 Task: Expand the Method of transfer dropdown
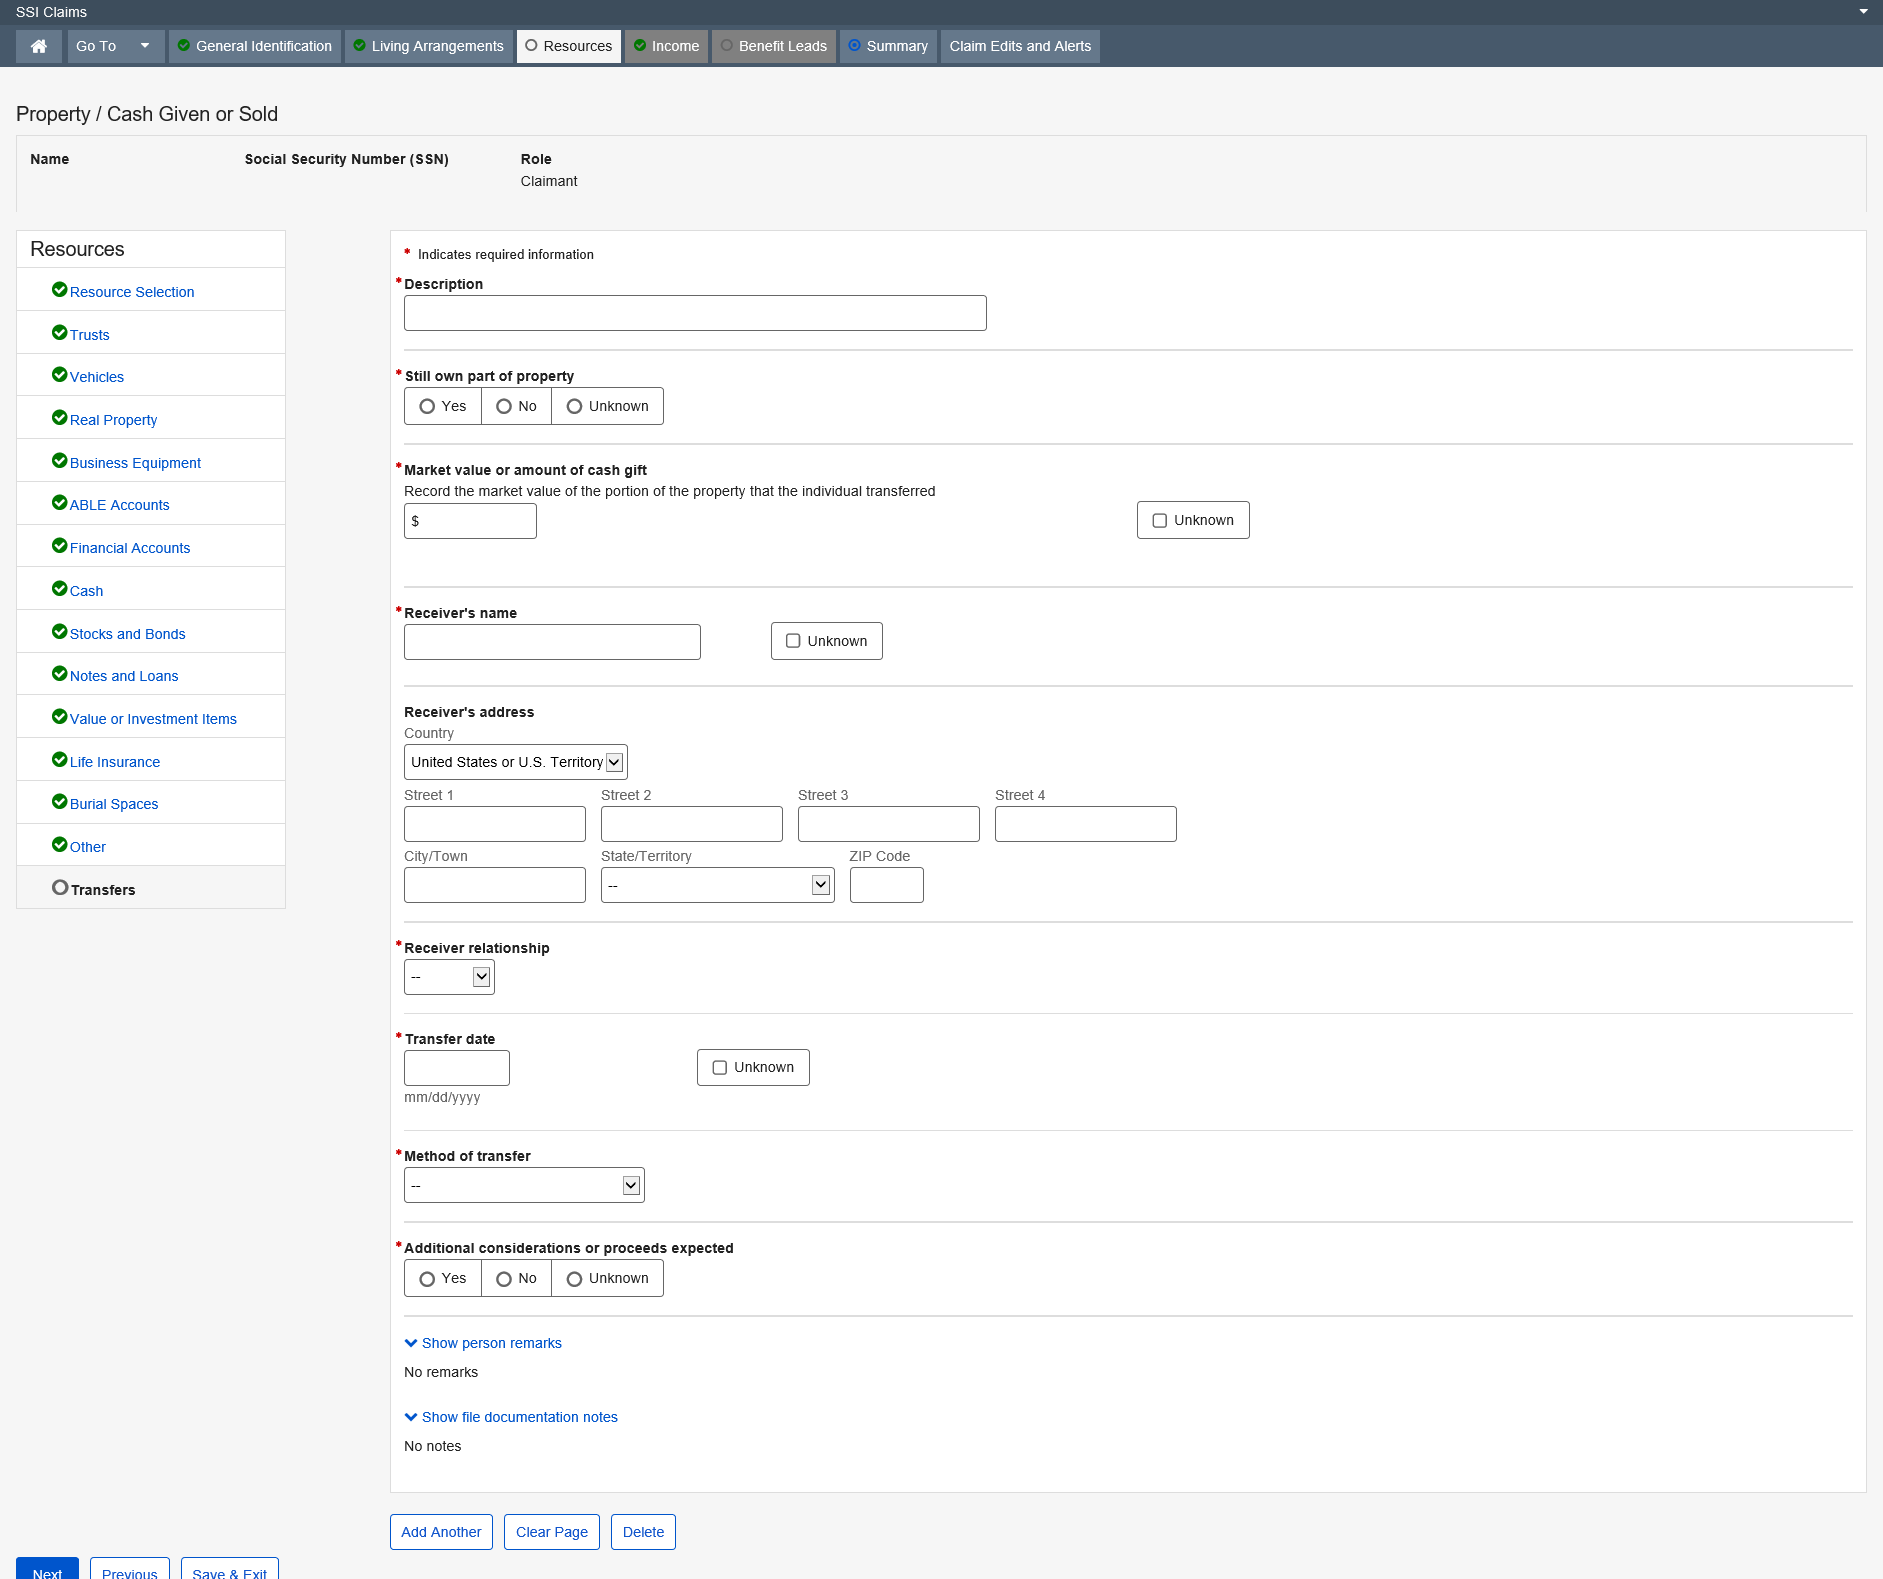tap(524, 1186)
